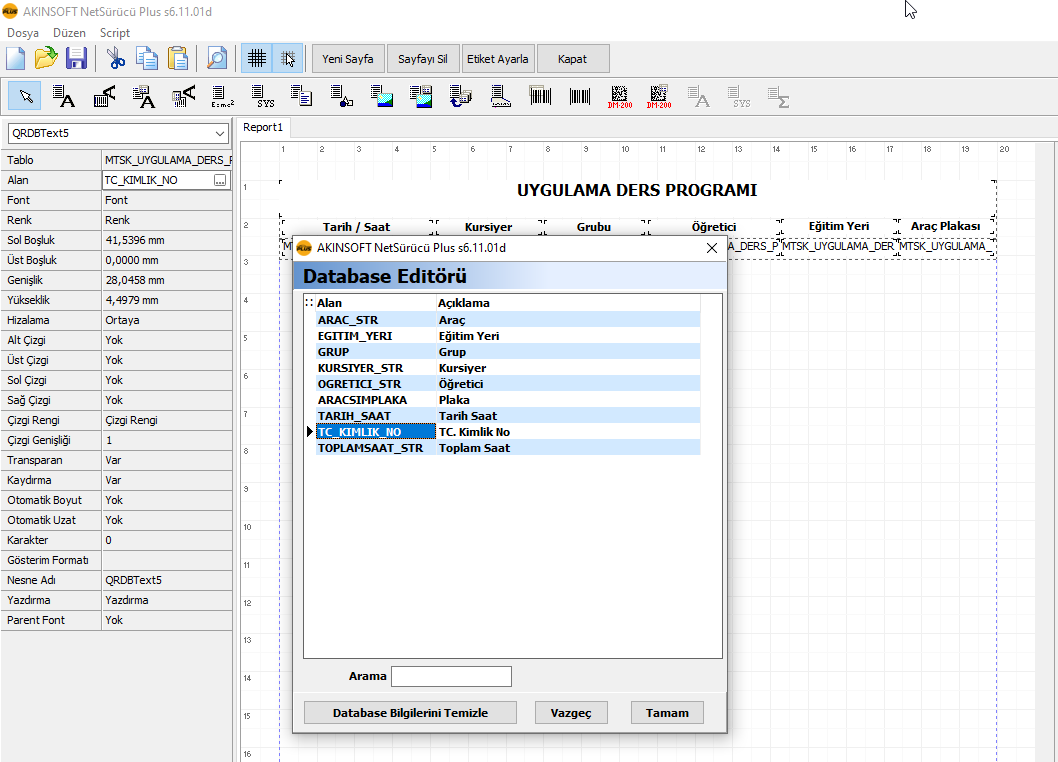The height and width of the screenshot is (762, 1058).
Task: Select the TOPLAMSAAT_STR row
Action: point(507,447)
